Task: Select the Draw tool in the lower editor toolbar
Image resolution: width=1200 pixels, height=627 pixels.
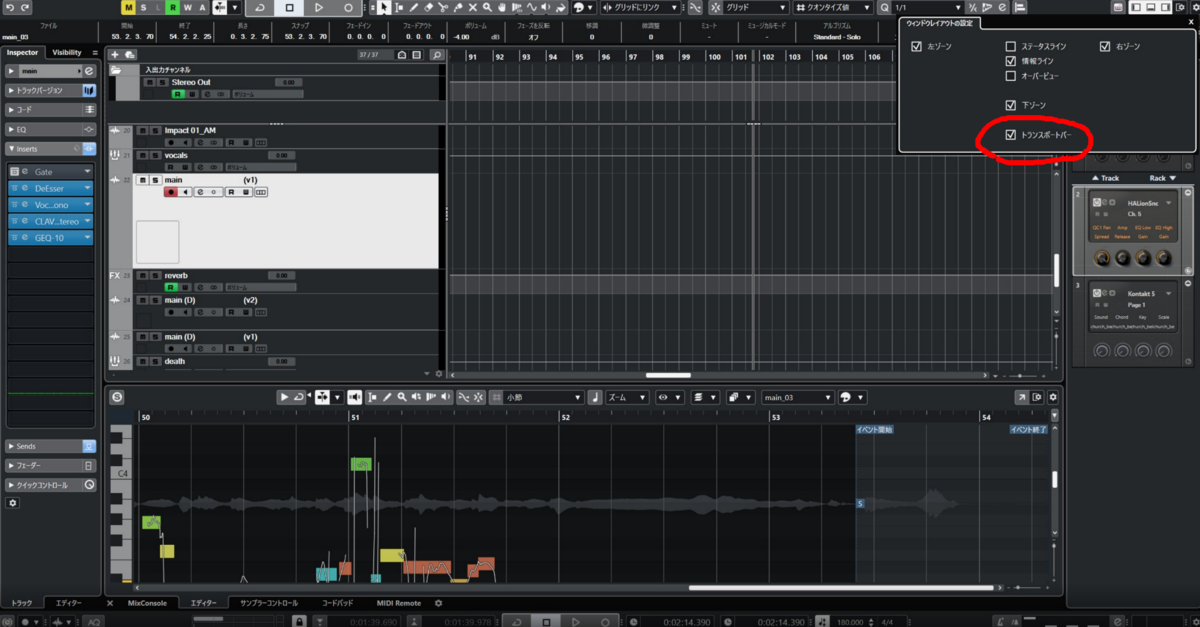Action: [387, 396]
